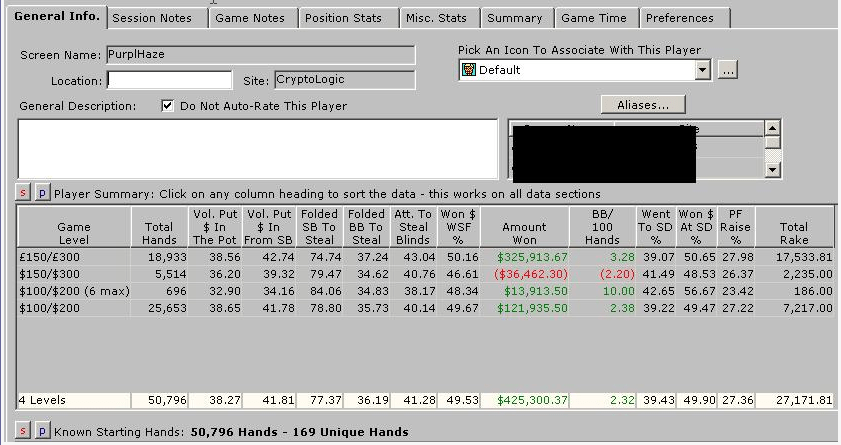
Task: Open the Default icon combo box
Action: tap(585, 70)
